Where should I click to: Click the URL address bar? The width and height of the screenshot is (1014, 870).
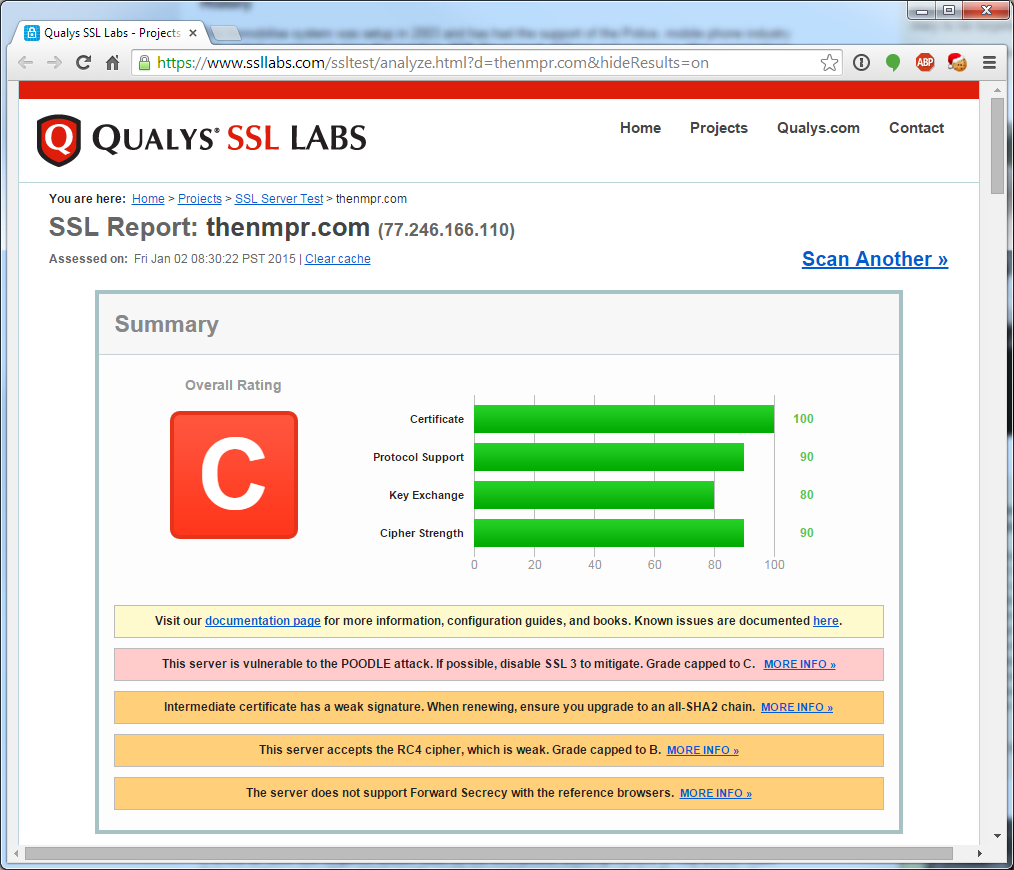[x=480, y=63]
